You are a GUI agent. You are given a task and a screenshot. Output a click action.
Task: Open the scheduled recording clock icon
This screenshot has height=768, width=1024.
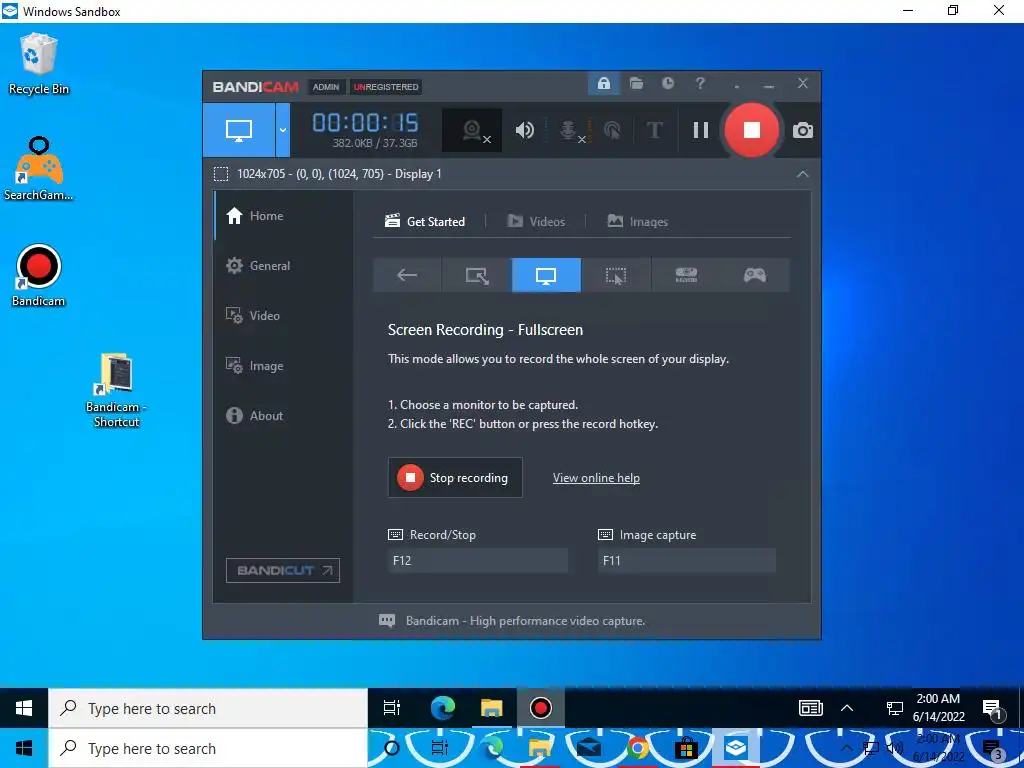(667, 84)
